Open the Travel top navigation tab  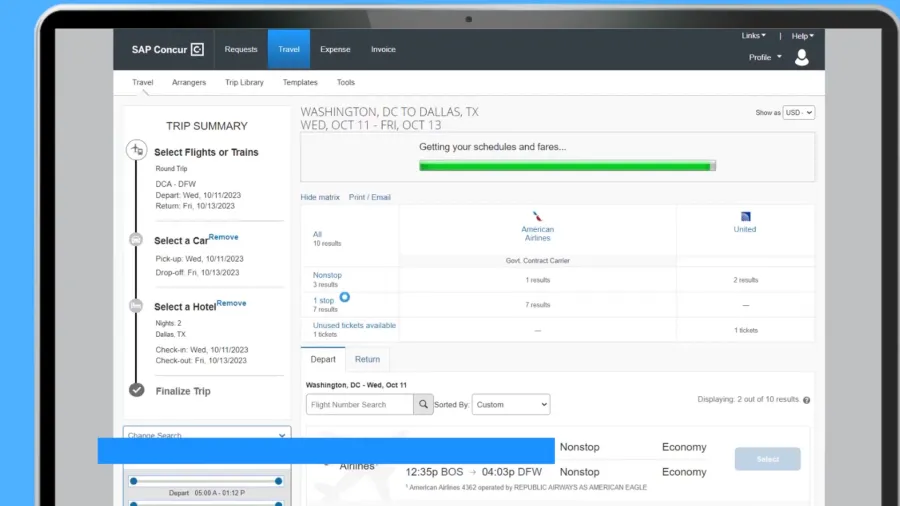[289, 49]
